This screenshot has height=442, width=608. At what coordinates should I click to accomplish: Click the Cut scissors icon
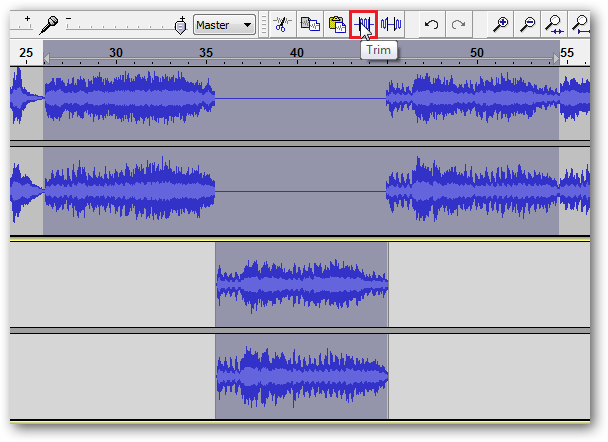click(282, 24)
